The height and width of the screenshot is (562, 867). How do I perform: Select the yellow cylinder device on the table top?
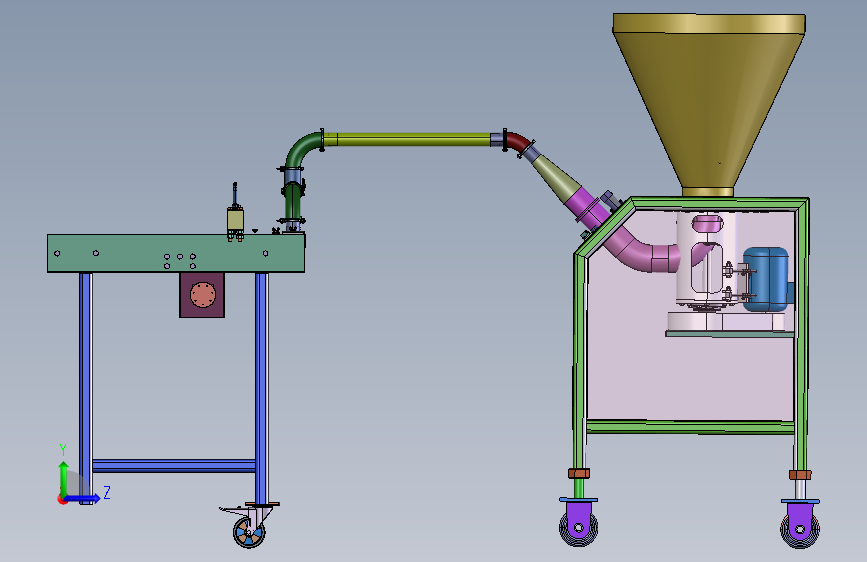point(235,220)
